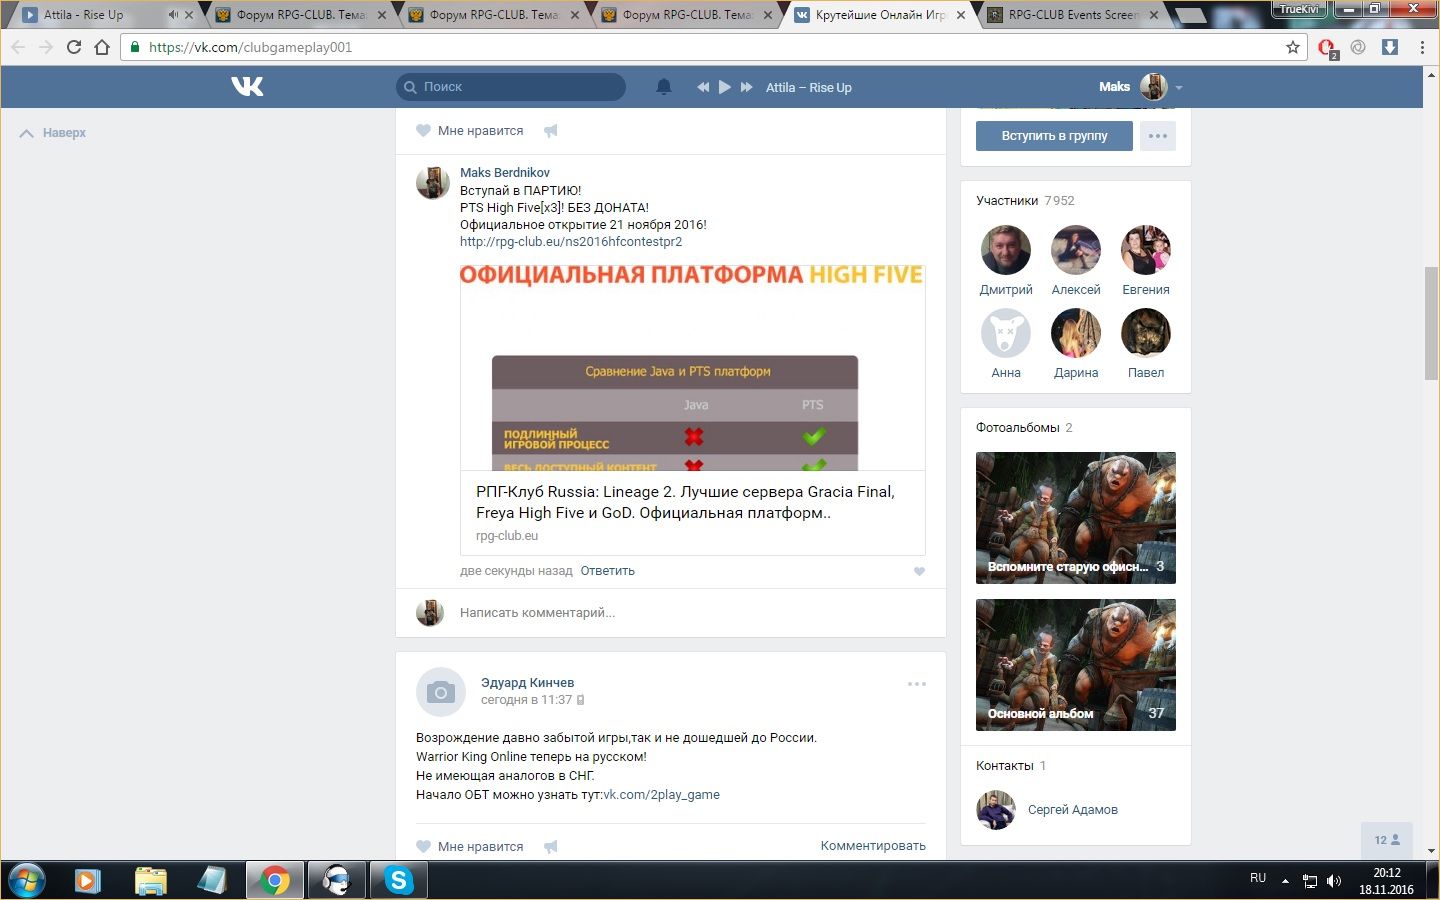
Task: Open member Алексей's avatar
Action: coord(1076,250)
